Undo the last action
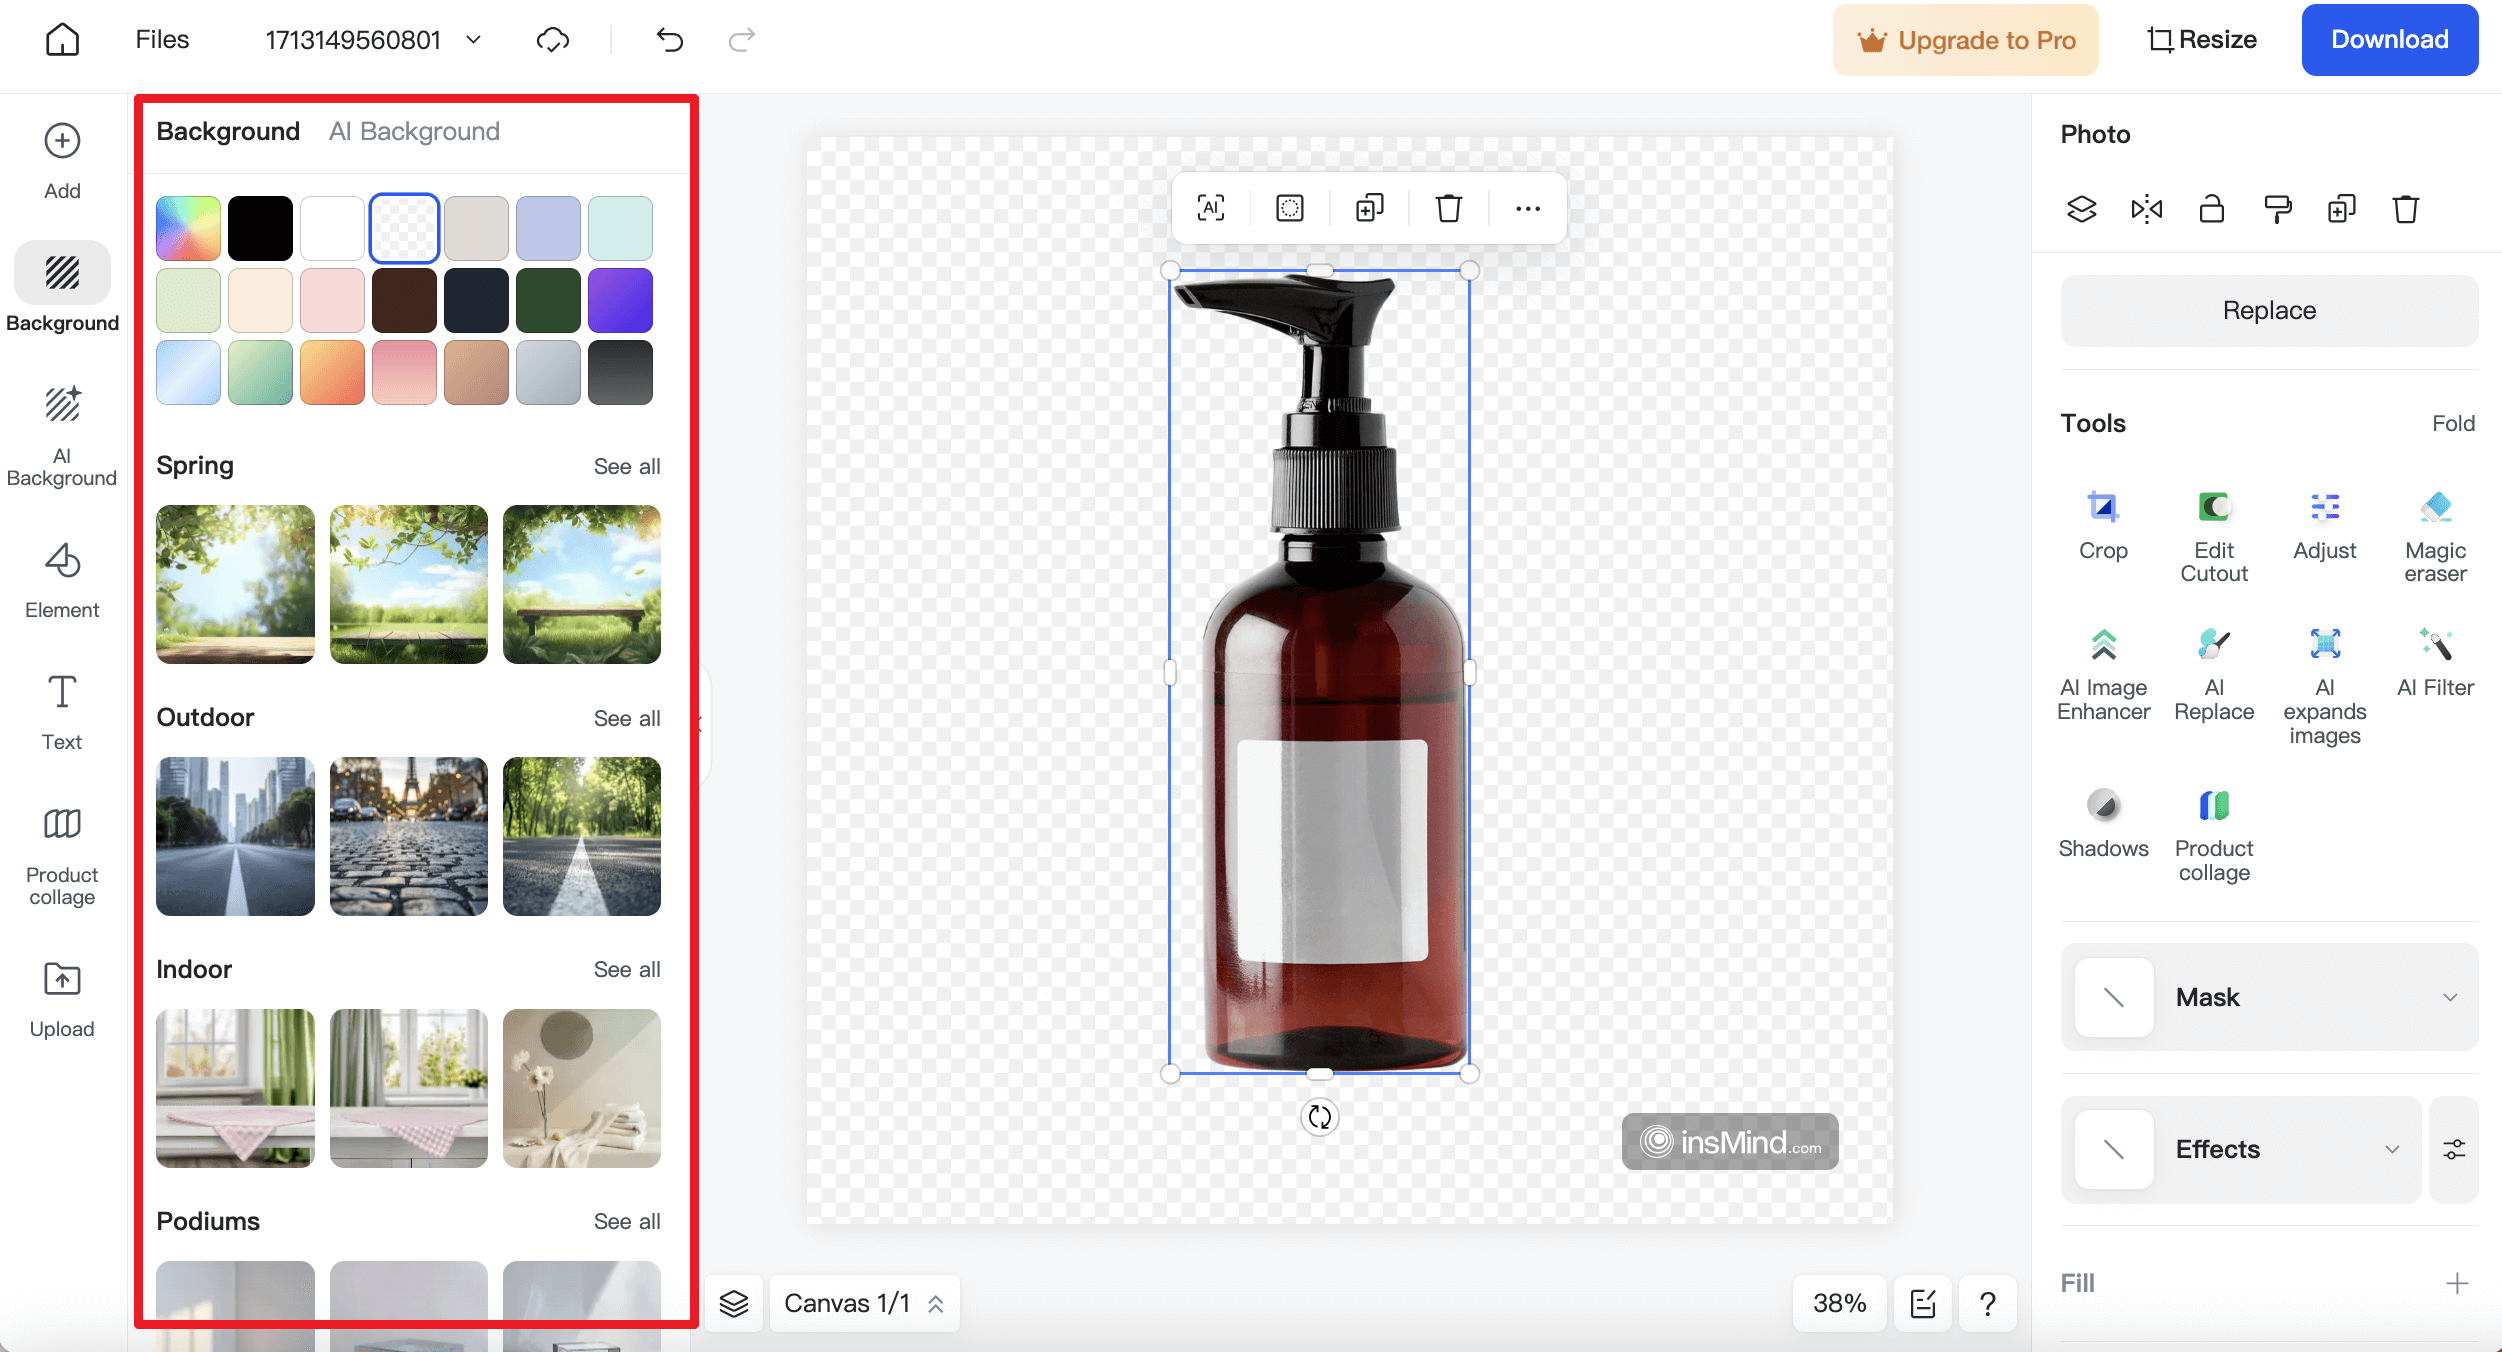The image size is (2502, 1352). click(669, 40)
